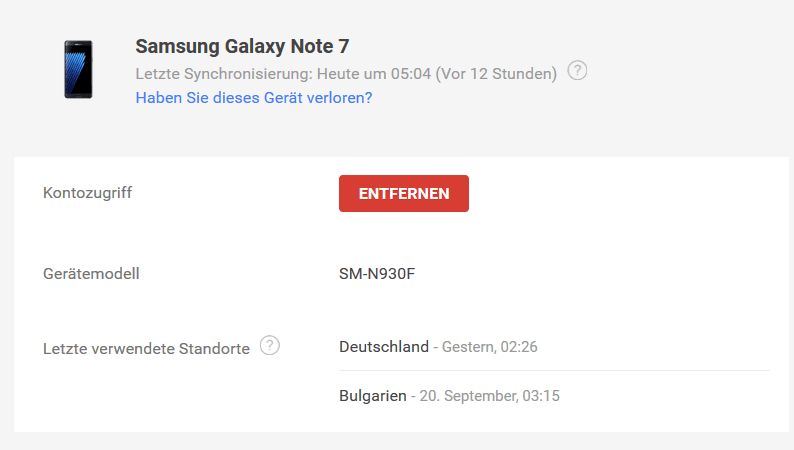Click the divider line between Deutschland and Bulgarien
Image resolution: width=794 pixels, height=450 pixels.
(x=554, y=371)
